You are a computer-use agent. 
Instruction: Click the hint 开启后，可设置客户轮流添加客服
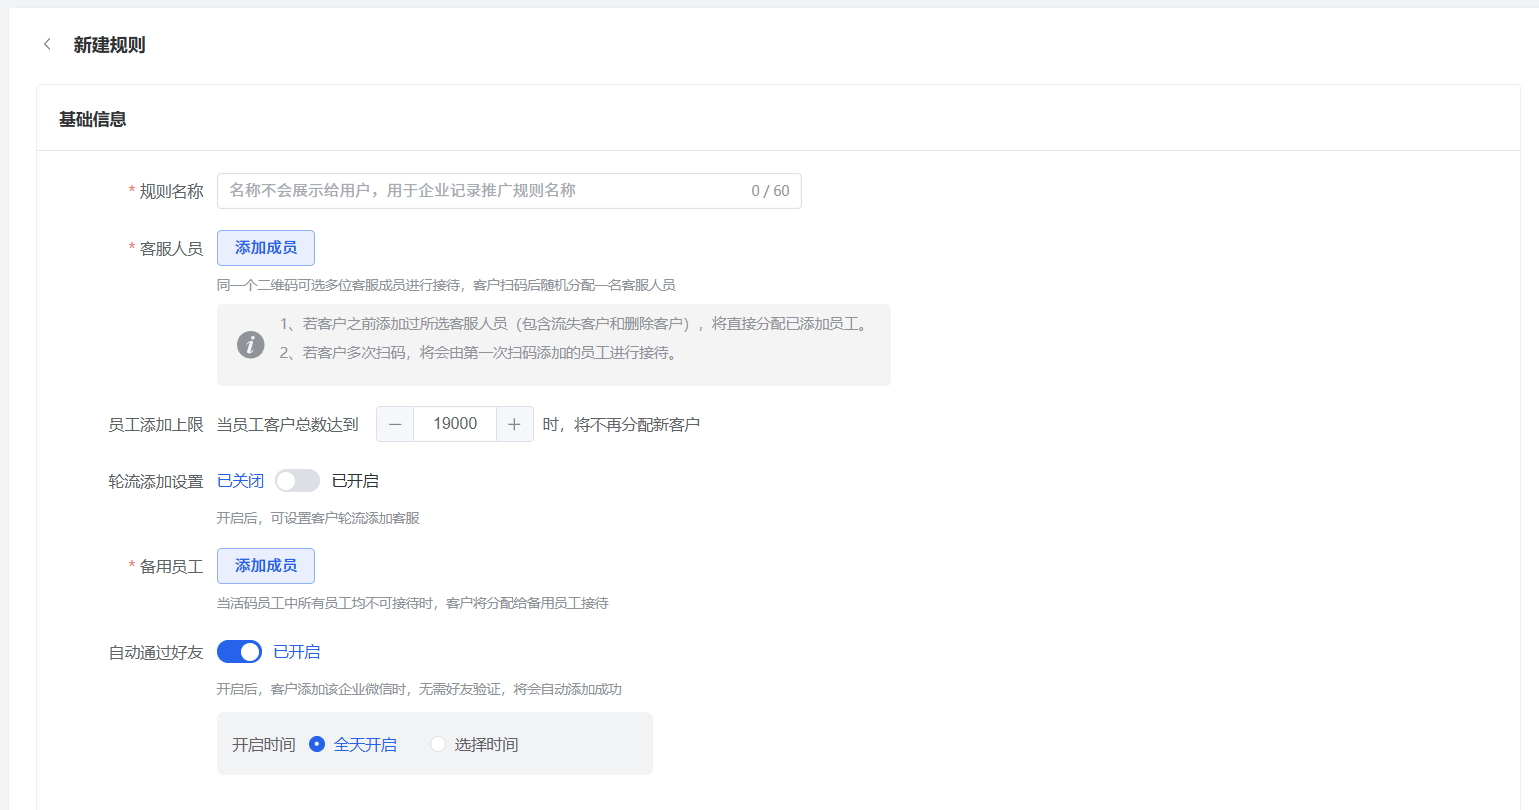[x=318, y=518]
